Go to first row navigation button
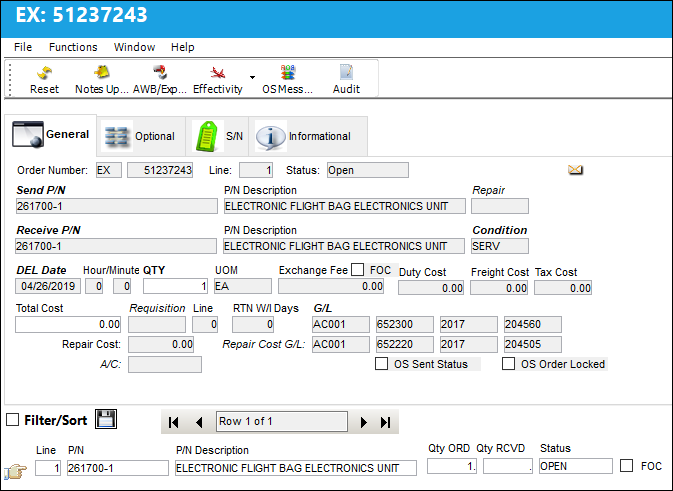The image size is (673, 491). click(173, 422)
